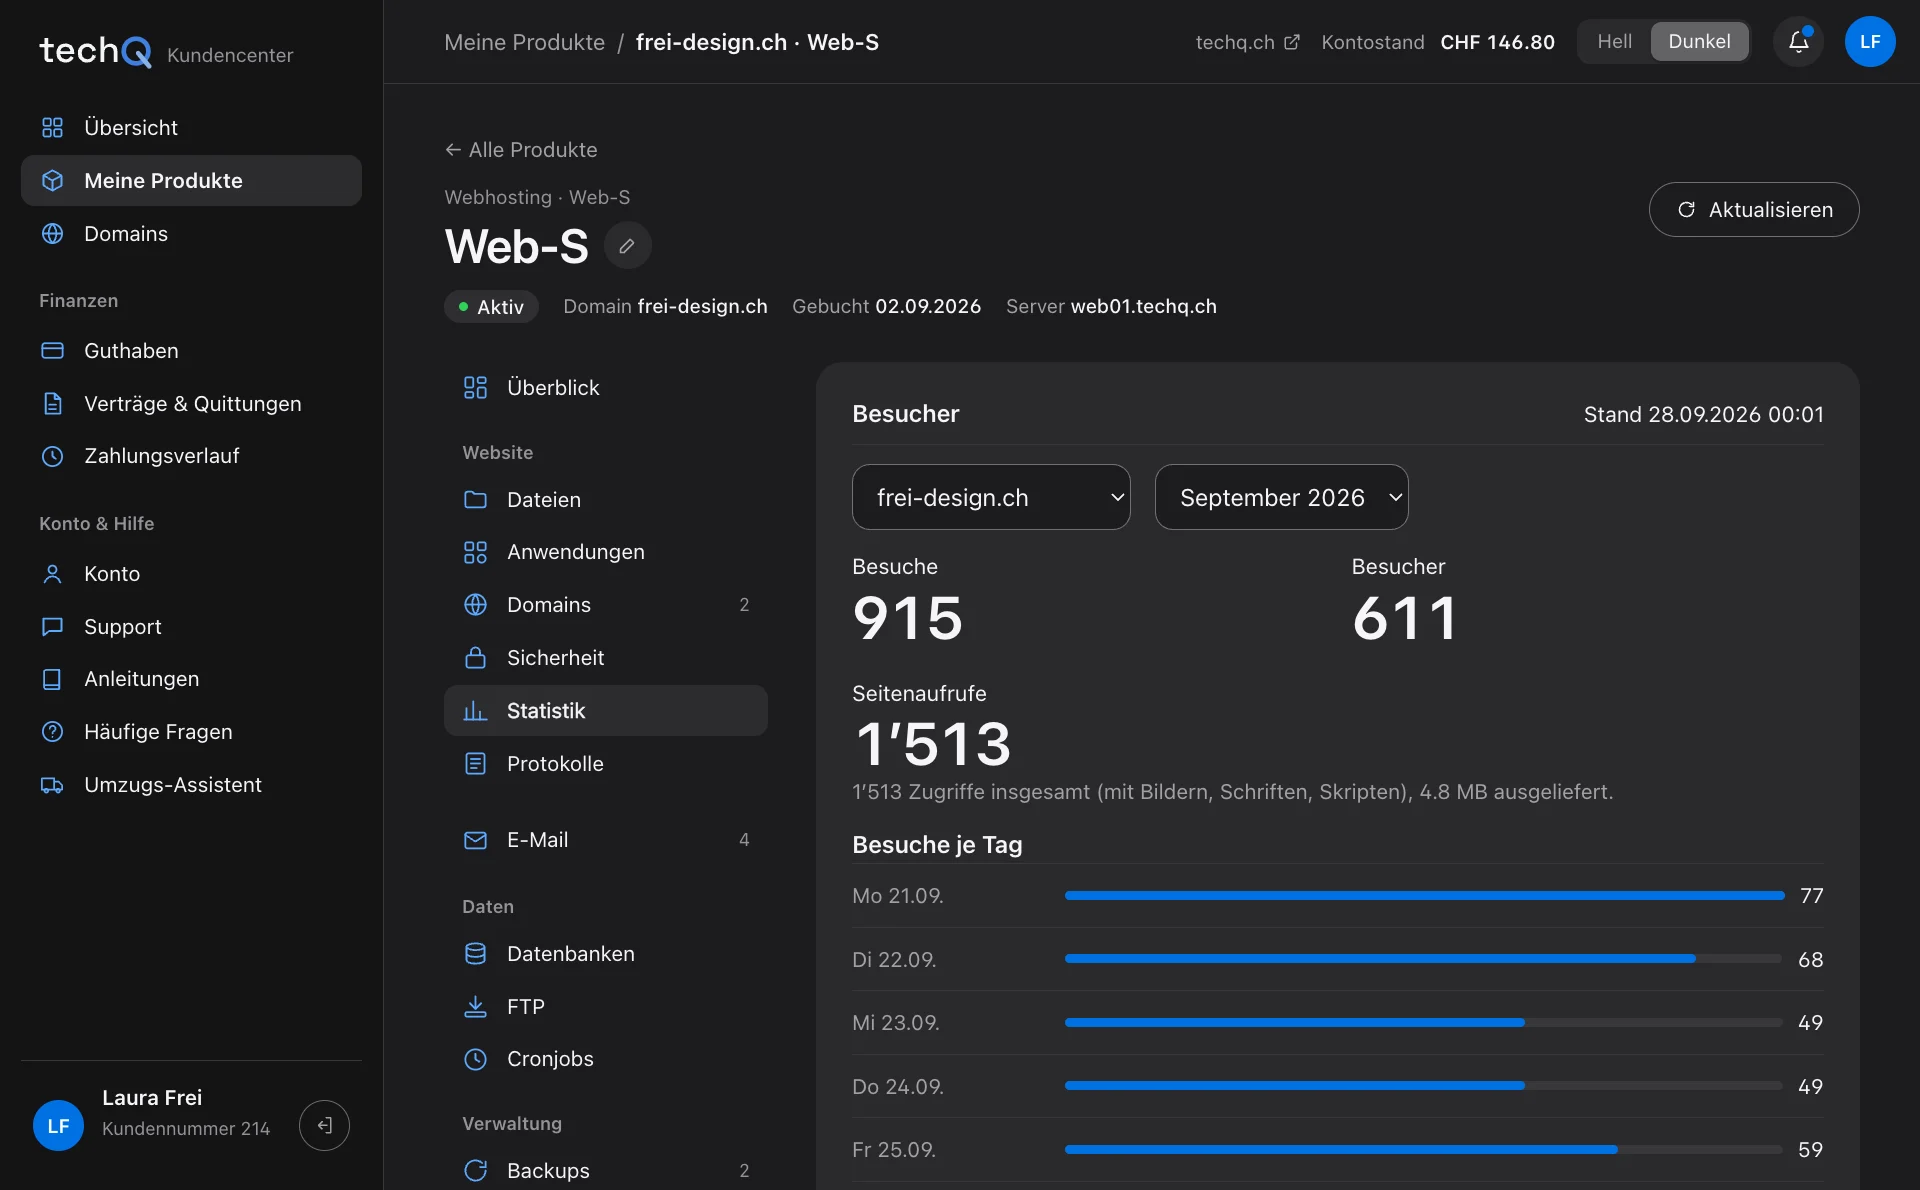The image size is (1920, 1190).
Task: Open the product Domains section with 2 entries
Action: (x=605, y=605)
